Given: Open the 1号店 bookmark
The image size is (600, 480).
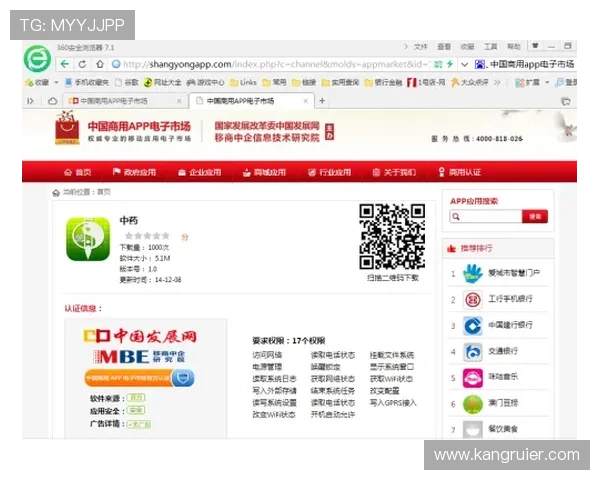Looking at the screenshot, I should coord(426,82).
